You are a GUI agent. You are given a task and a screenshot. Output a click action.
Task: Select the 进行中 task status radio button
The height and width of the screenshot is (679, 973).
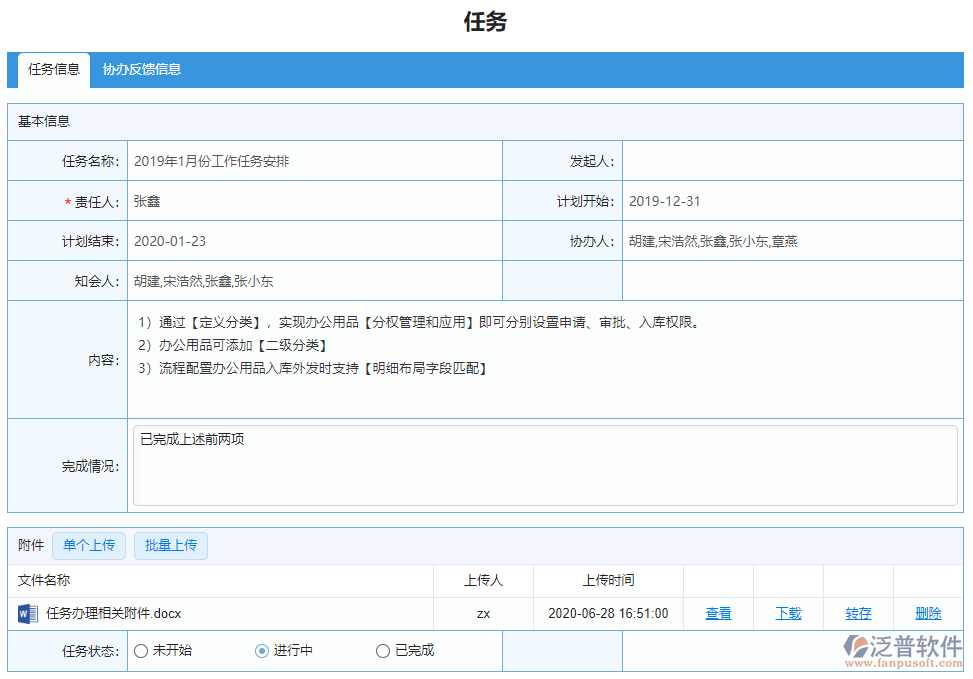coord(262,650)
